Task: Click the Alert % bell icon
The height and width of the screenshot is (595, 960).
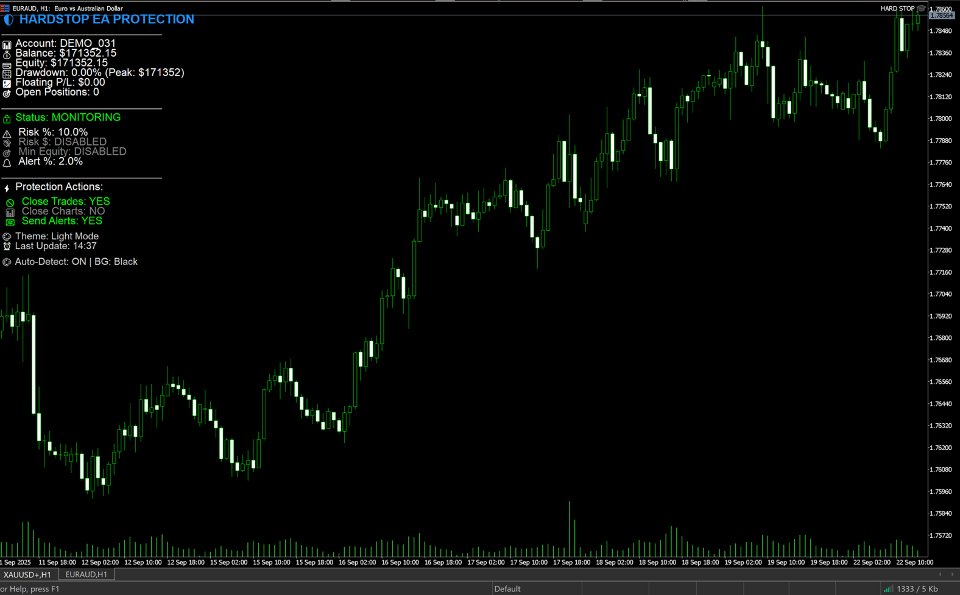Action: [x=8, y=161]
